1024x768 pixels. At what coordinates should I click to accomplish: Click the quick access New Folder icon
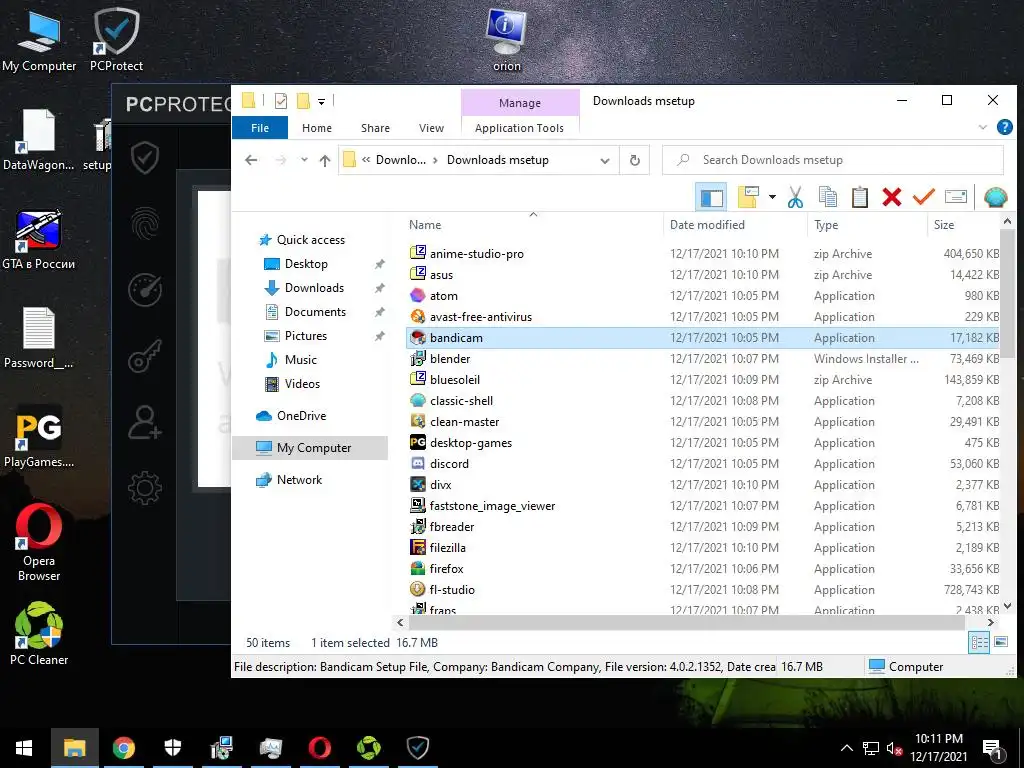(x=303, y=101)
